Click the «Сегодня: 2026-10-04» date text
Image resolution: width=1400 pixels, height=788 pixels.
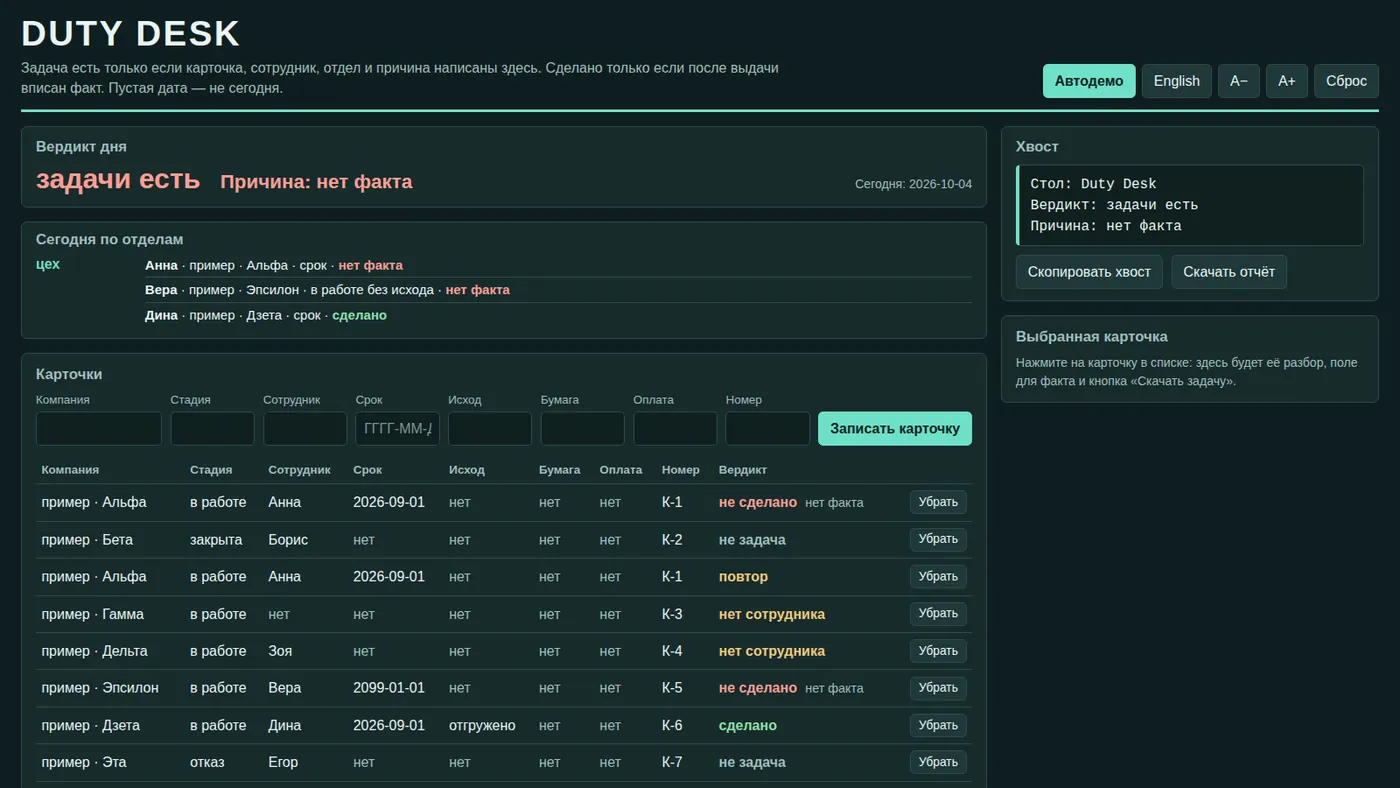[x=913, y=184]
